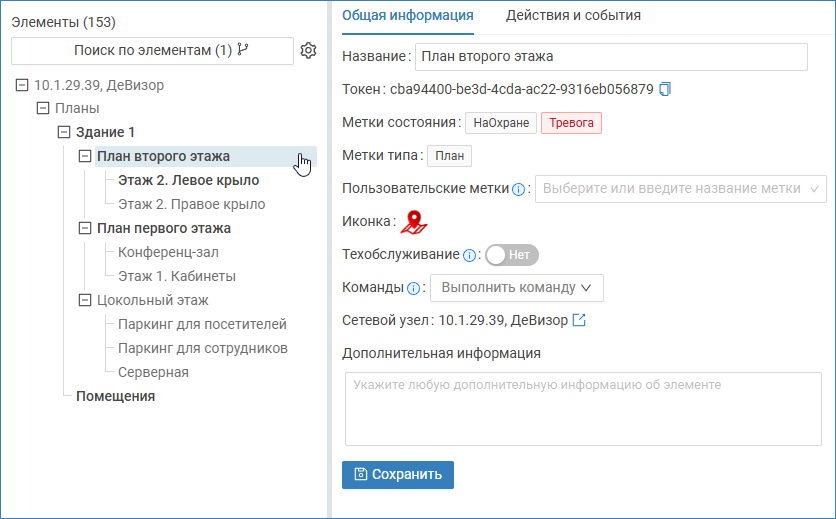Open the Пользовательские метки combo box
The height and width of the screenshot is (519, 836).
point(680,189)
